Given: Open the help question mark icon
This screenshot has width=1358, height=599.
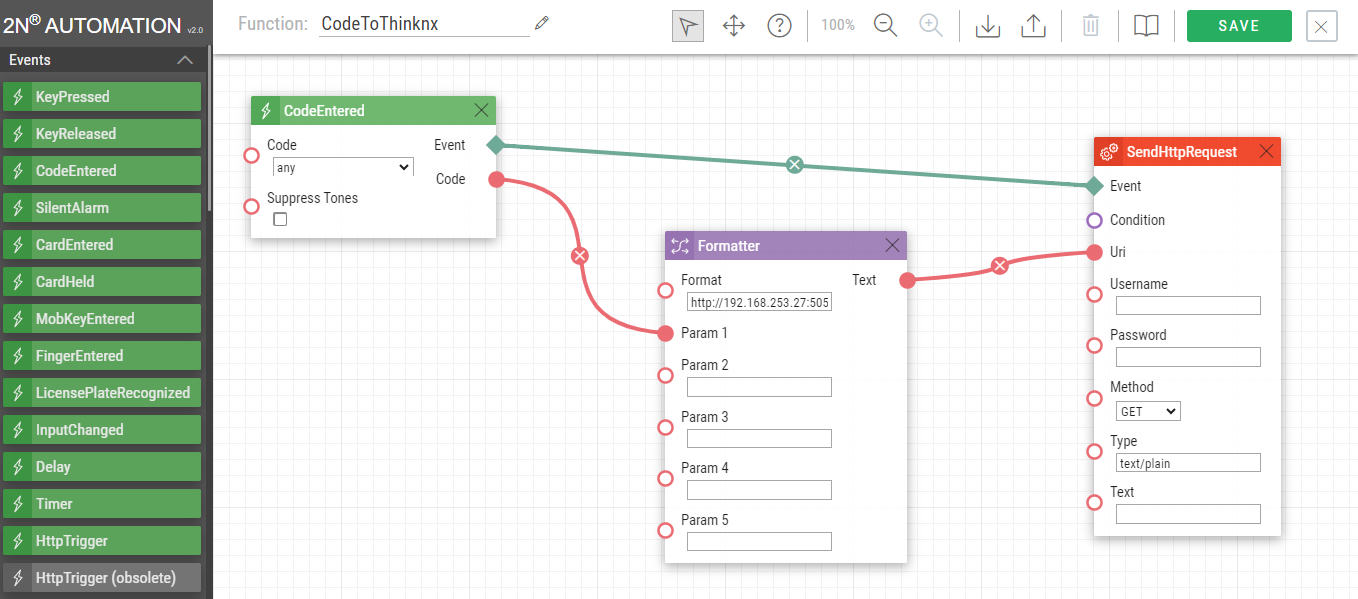Looking at the screenshot, I should point(779,26).
